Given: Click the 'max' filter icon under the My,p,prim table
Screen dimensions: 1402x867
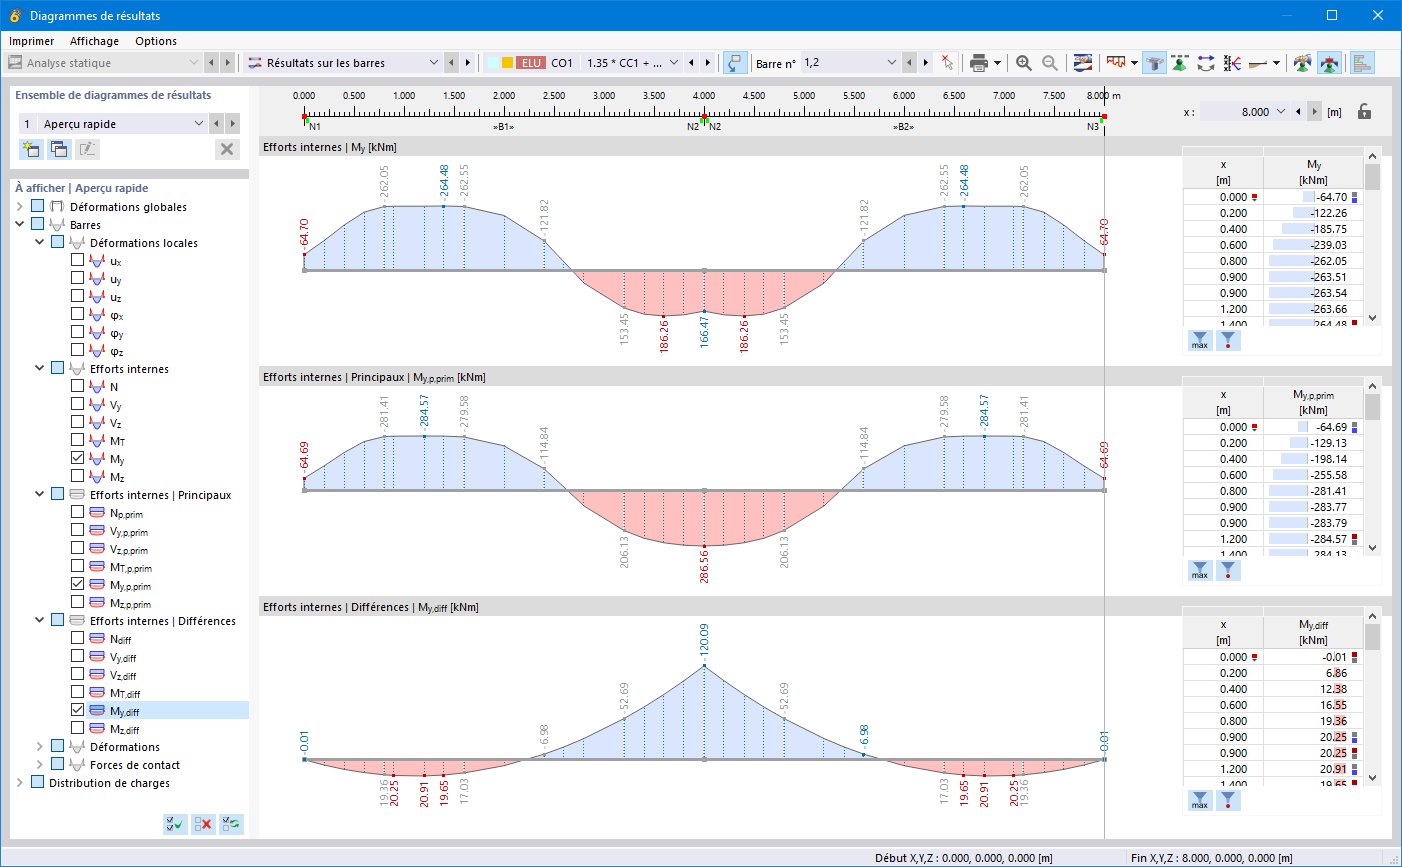Looking at the screenshot, I should click(x=1200, y=570).
